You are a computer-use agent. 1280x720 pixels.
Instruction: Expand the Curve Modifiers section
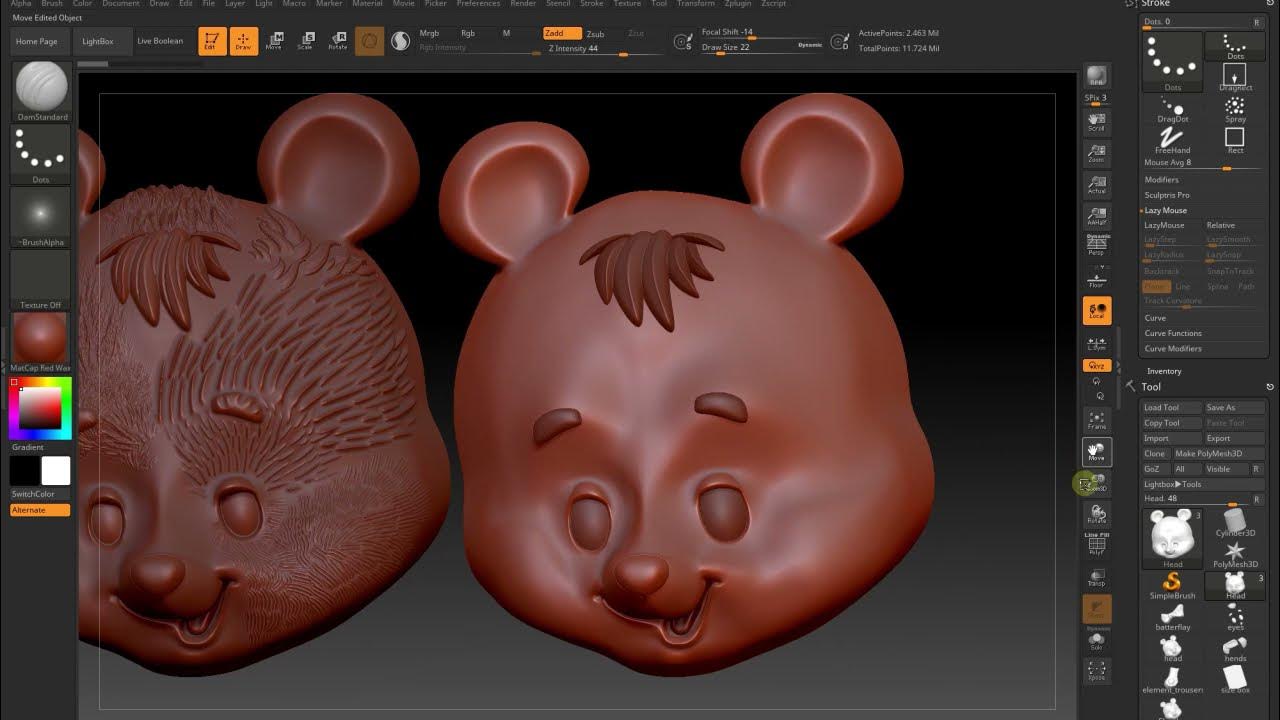pos(1173,349)
